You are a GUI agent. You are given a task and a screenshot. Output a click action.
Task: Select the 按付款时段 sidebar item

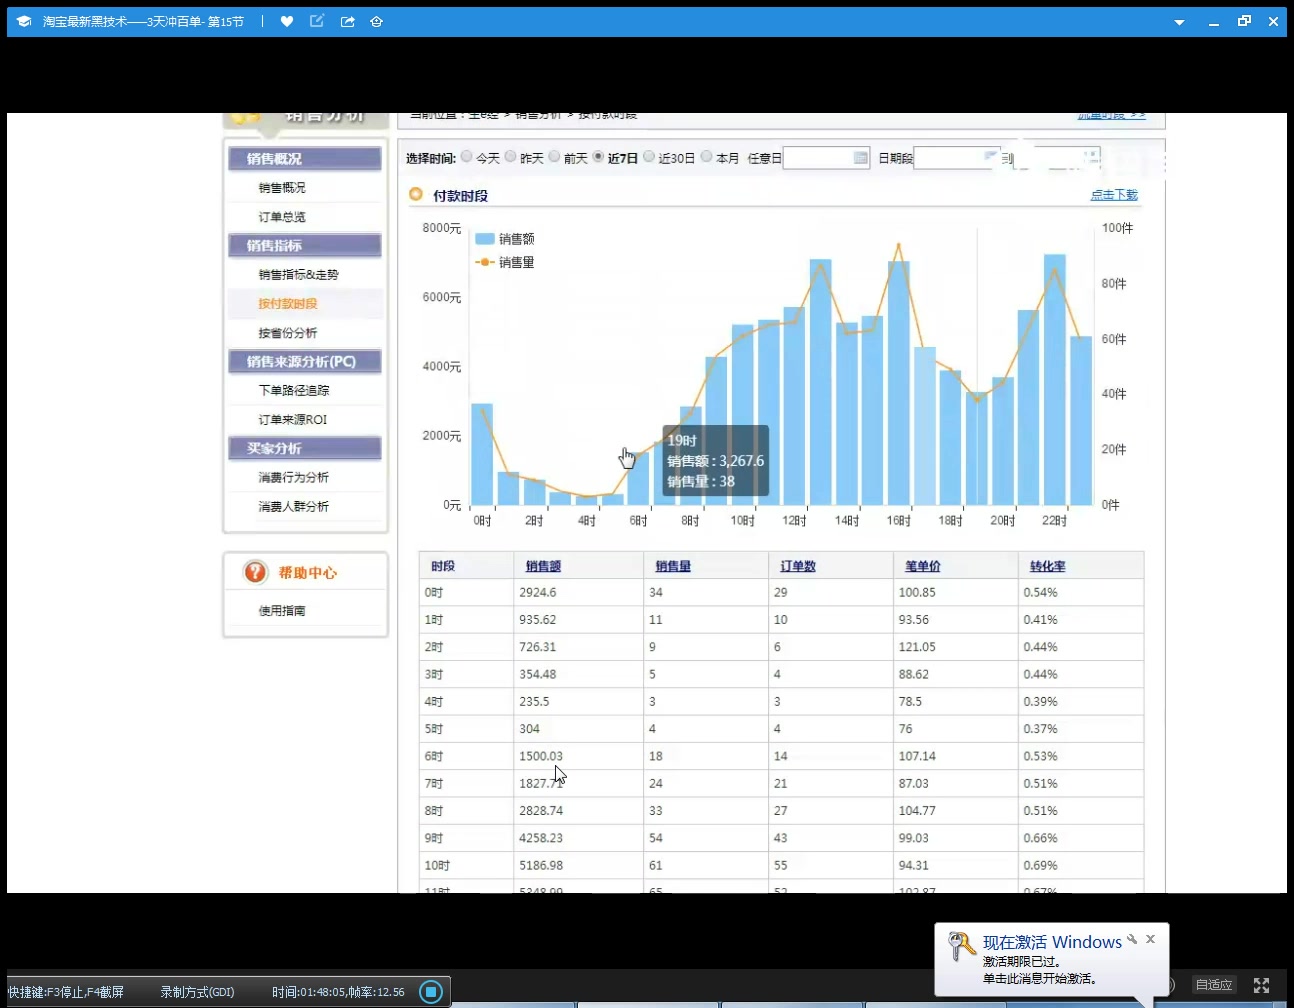coord(288,304)
